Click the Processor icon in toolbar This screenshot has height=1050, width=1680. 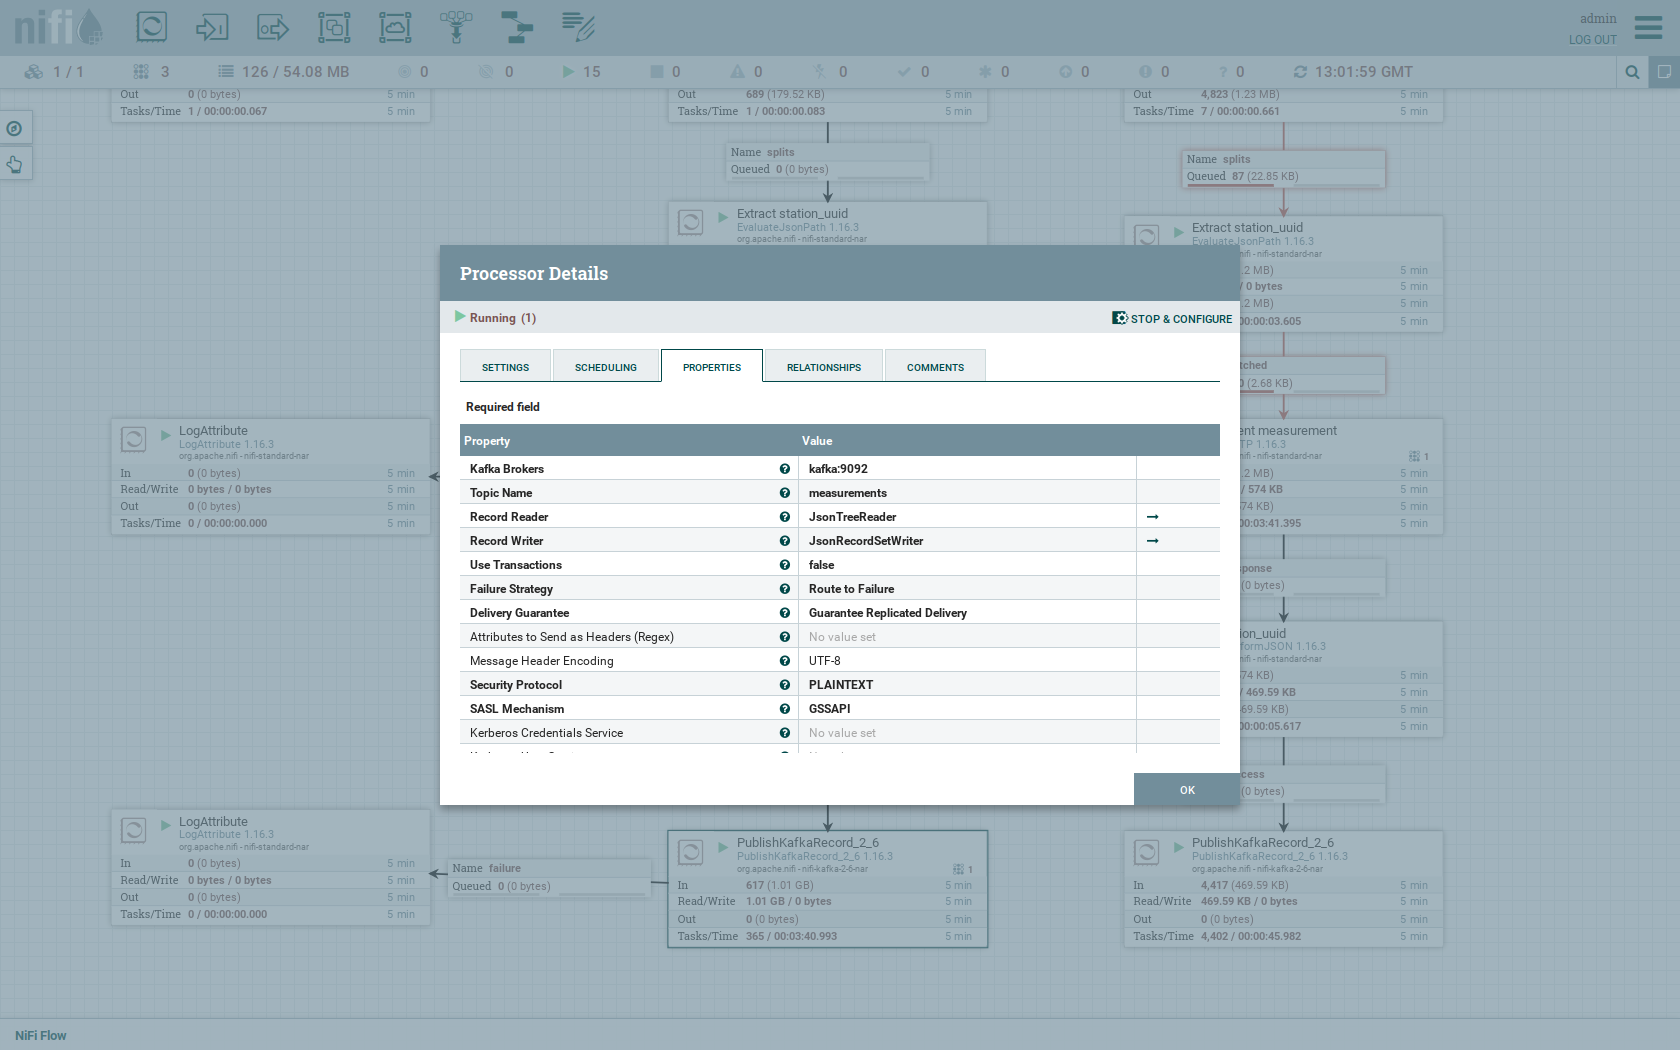pos(152,27)
